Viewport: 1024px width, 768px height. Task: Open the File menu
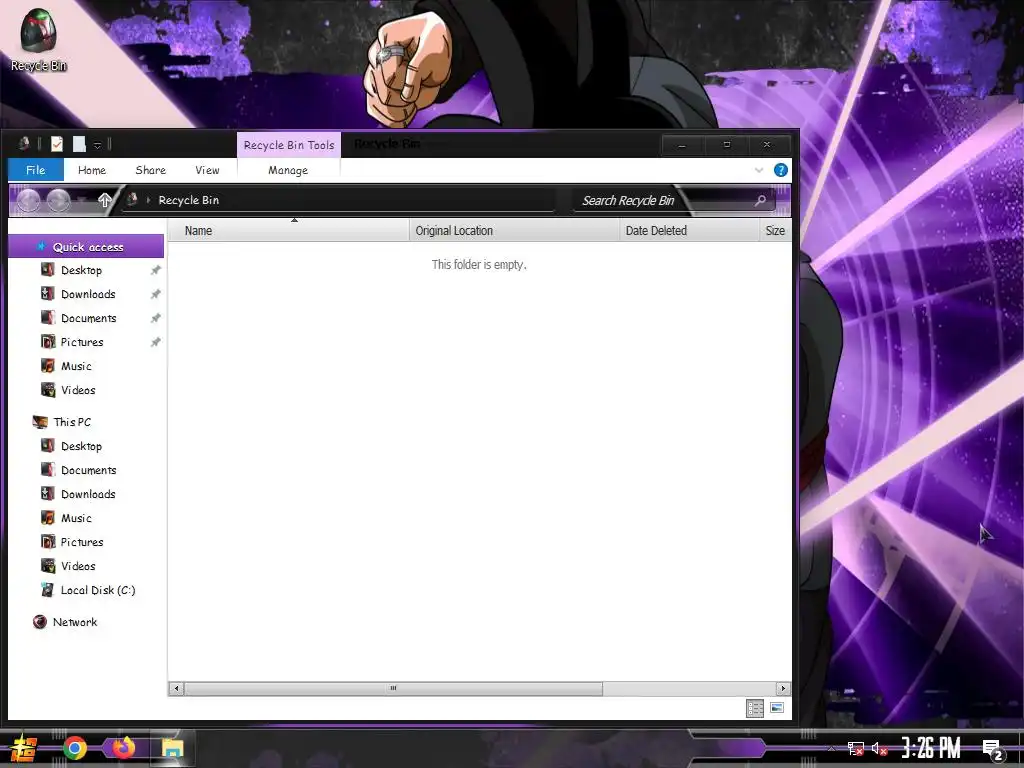pos(36,170)
